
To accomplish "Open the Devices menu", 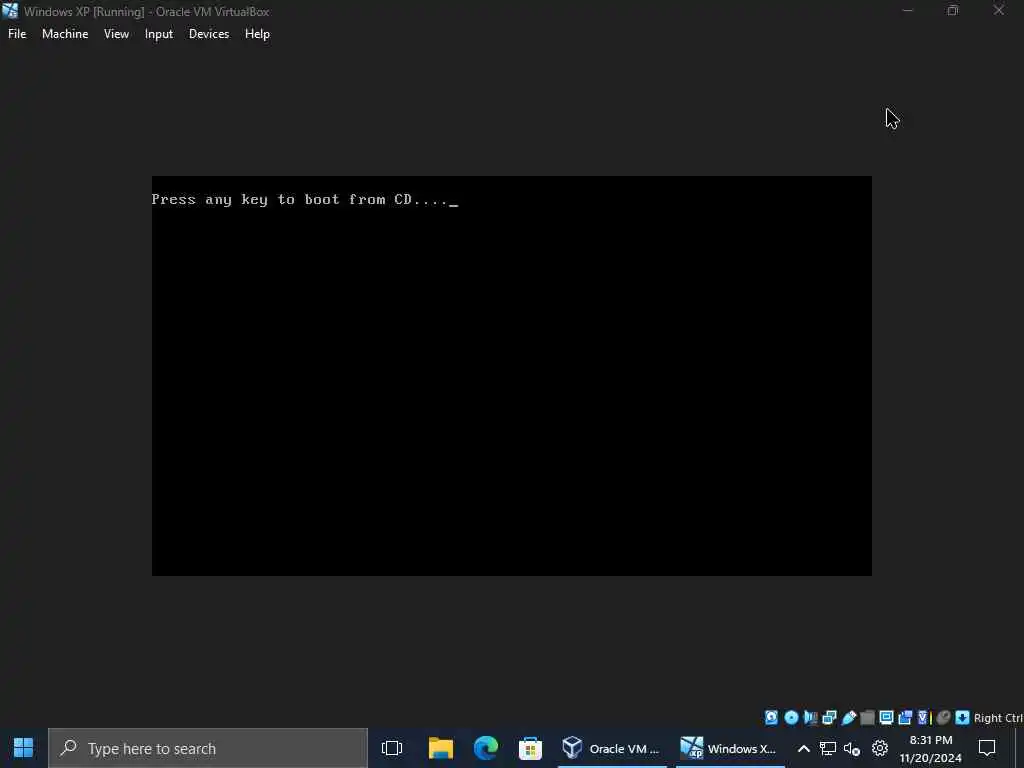I will [209, 34].
